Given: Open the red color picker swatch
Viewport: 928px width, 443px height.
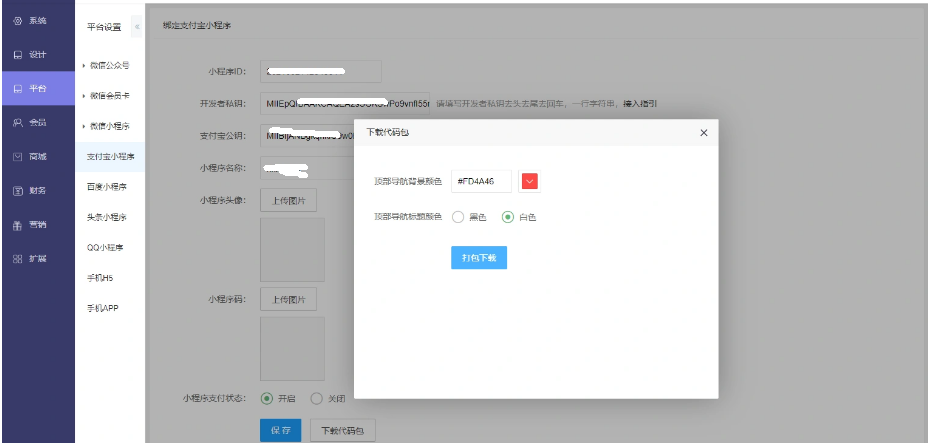Looking at the screenshot, I should [530, 181].
